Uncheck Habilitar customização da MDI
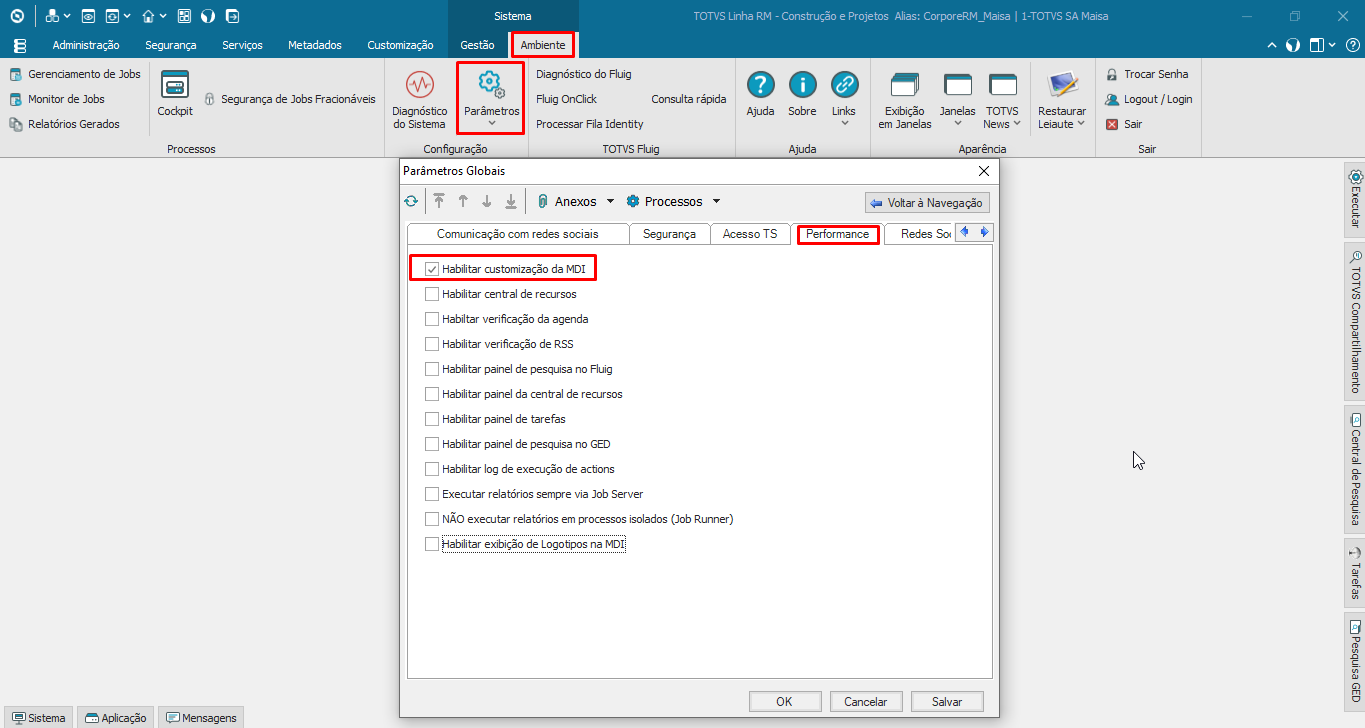 coord(432,269)
